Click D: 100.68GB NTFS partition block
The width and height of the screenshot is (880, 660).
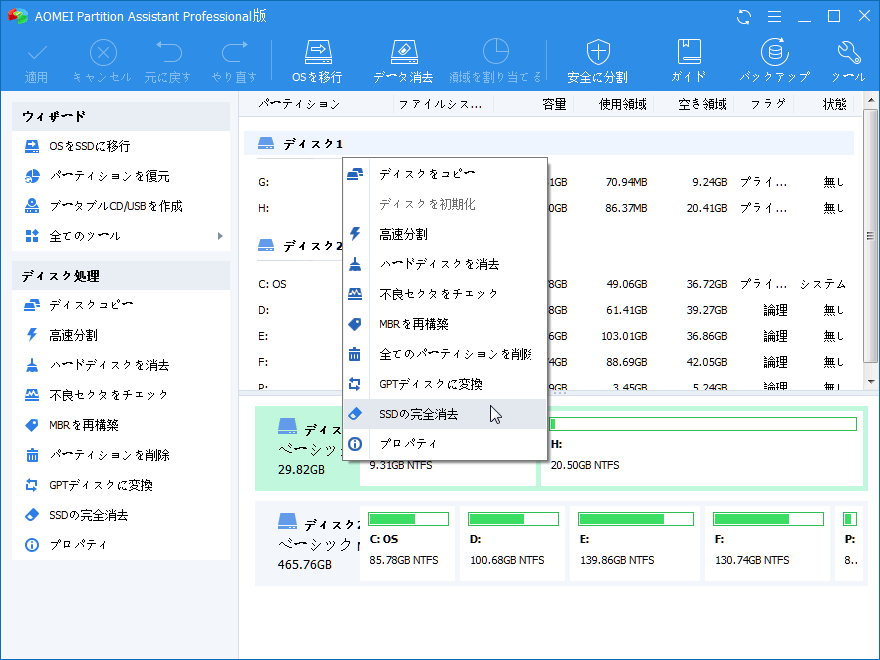tap(512, 543)
